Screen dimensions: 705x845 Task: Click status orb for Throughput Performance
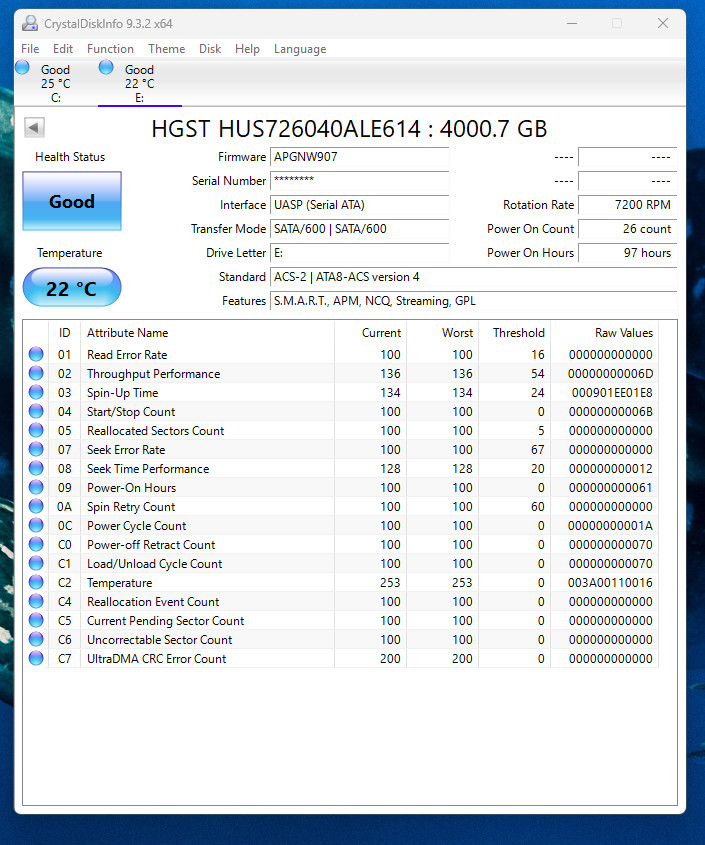click(36, 373)
